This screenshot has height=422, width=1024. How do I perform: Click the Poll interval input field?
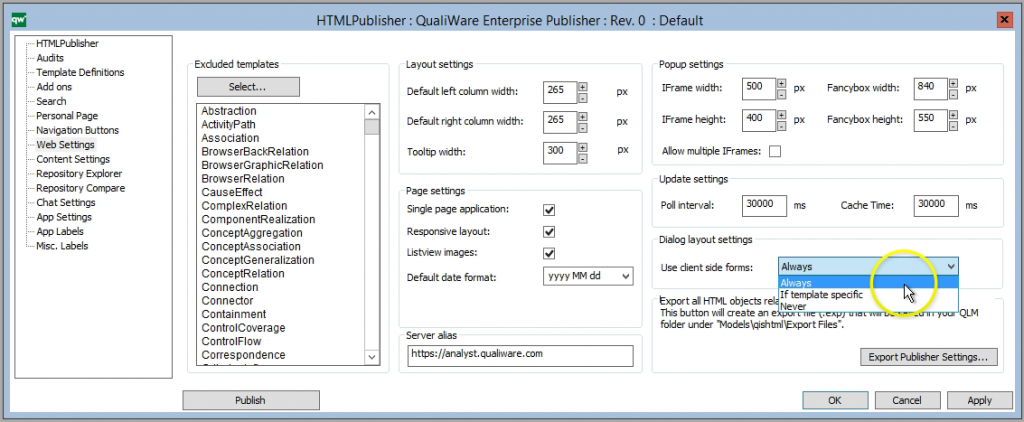coord(765,205)
